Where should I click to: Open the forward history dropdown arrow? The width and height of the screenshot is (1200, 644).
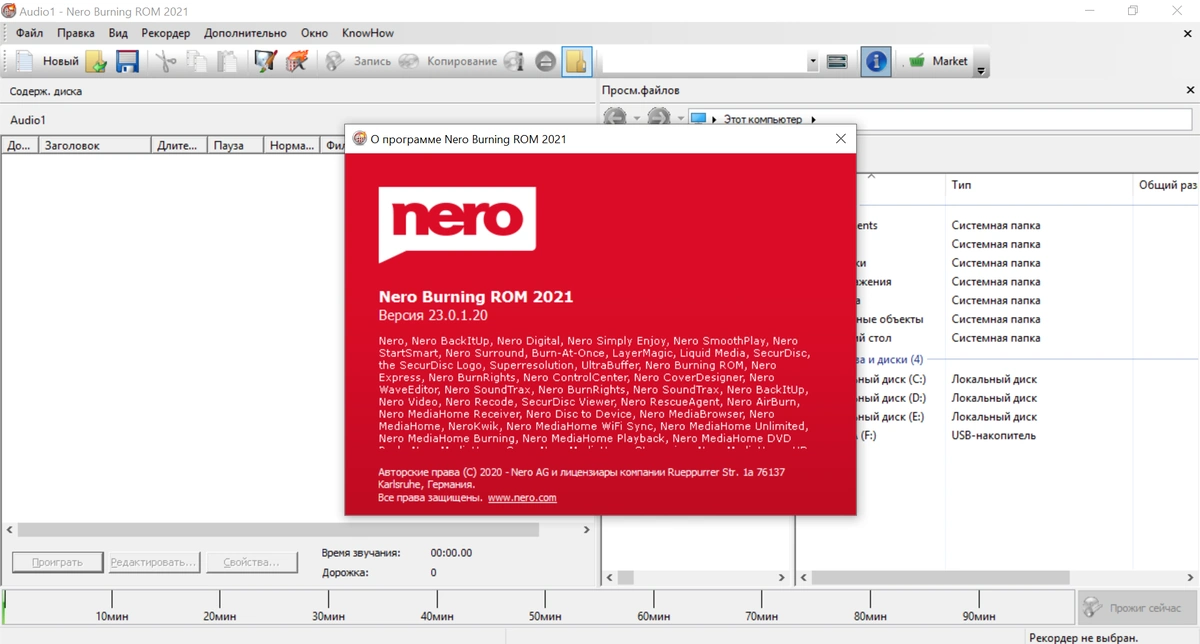tap(680, 119)
